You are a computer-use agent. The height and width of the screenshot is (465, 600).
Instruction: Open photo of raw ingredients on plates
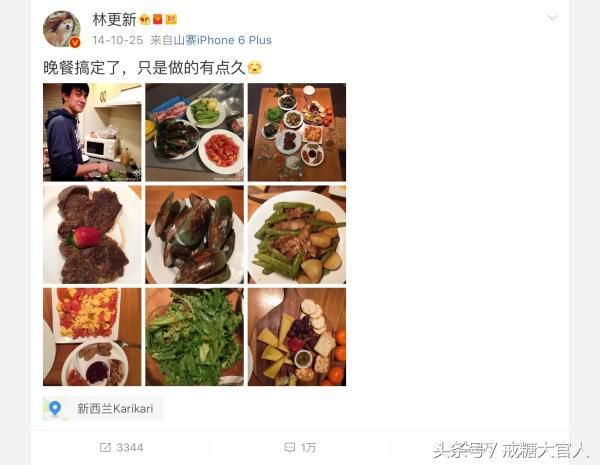194,132
